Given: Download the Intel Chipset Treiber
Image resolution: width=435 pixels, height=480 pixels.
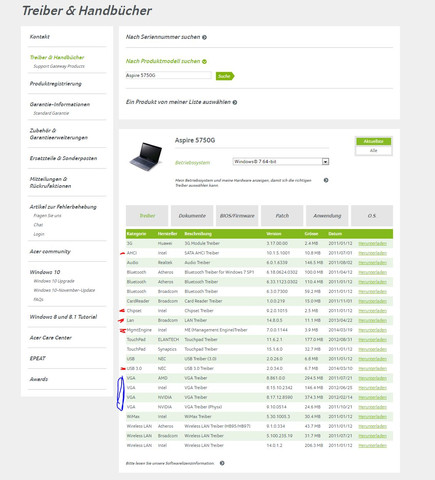Looking at the screenshot, I should tap(372, 311).
